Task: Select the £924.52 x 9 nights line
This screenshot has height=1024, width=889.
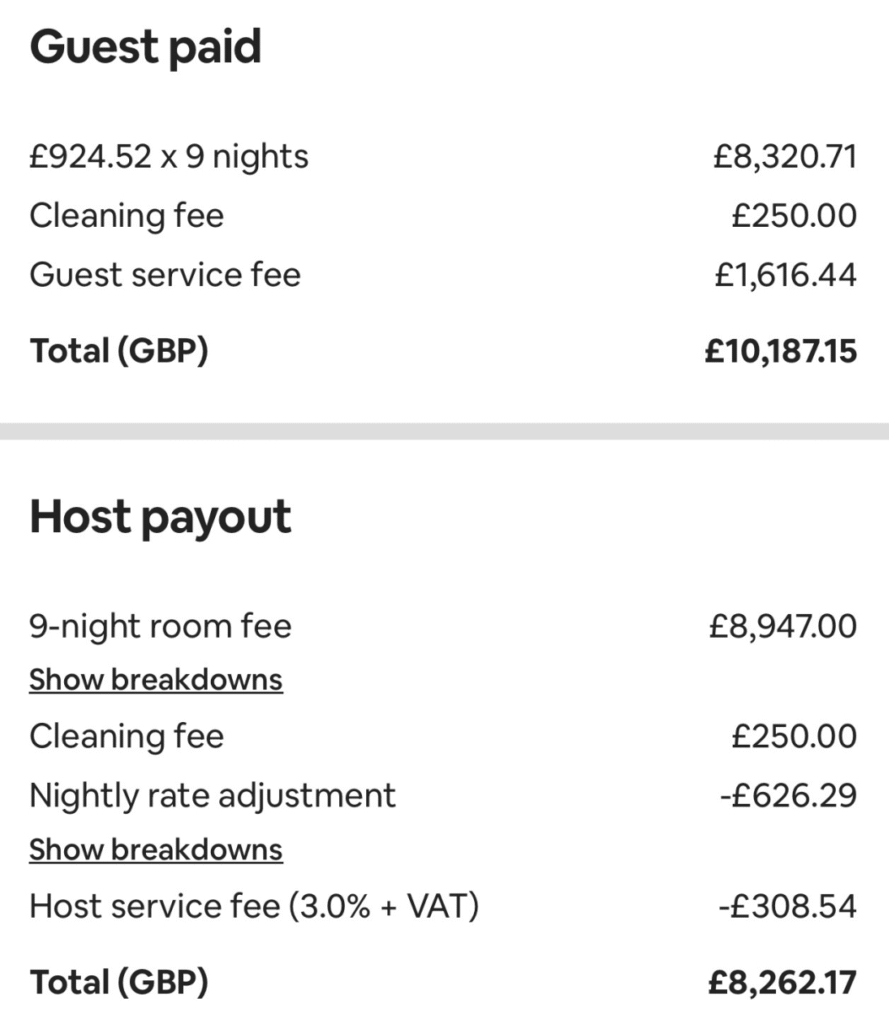Action: pyautogui.click(x=169, y=157)
